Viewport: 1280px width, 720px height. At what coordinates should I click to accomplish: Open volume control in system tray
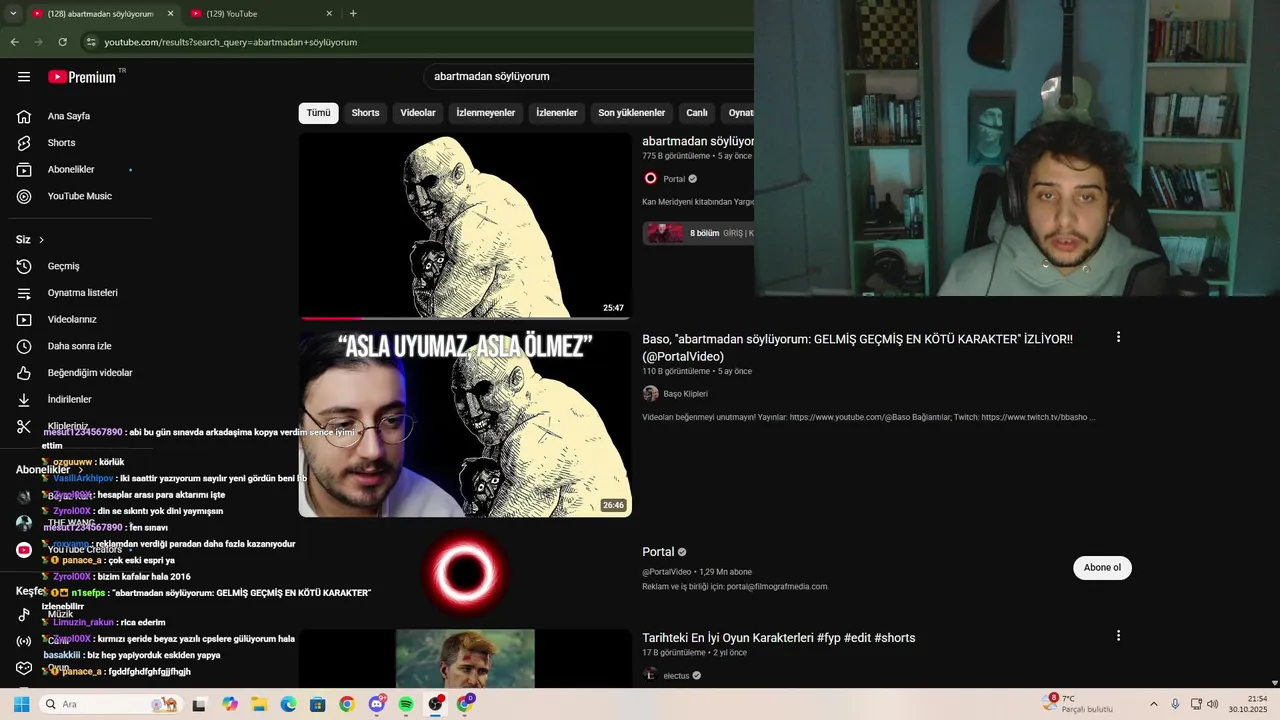pos(1213,704)
